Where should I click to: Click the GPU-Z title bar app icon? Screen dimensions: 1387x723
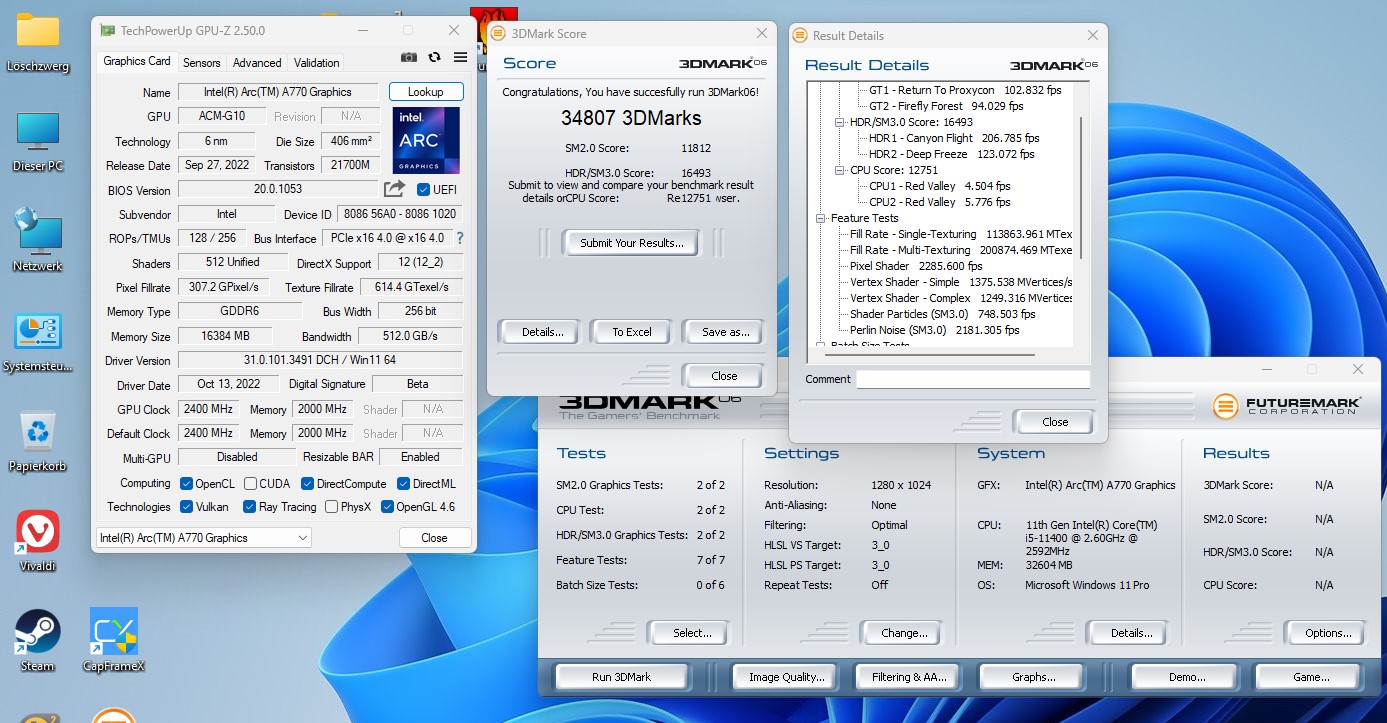[x=107, y=31]
